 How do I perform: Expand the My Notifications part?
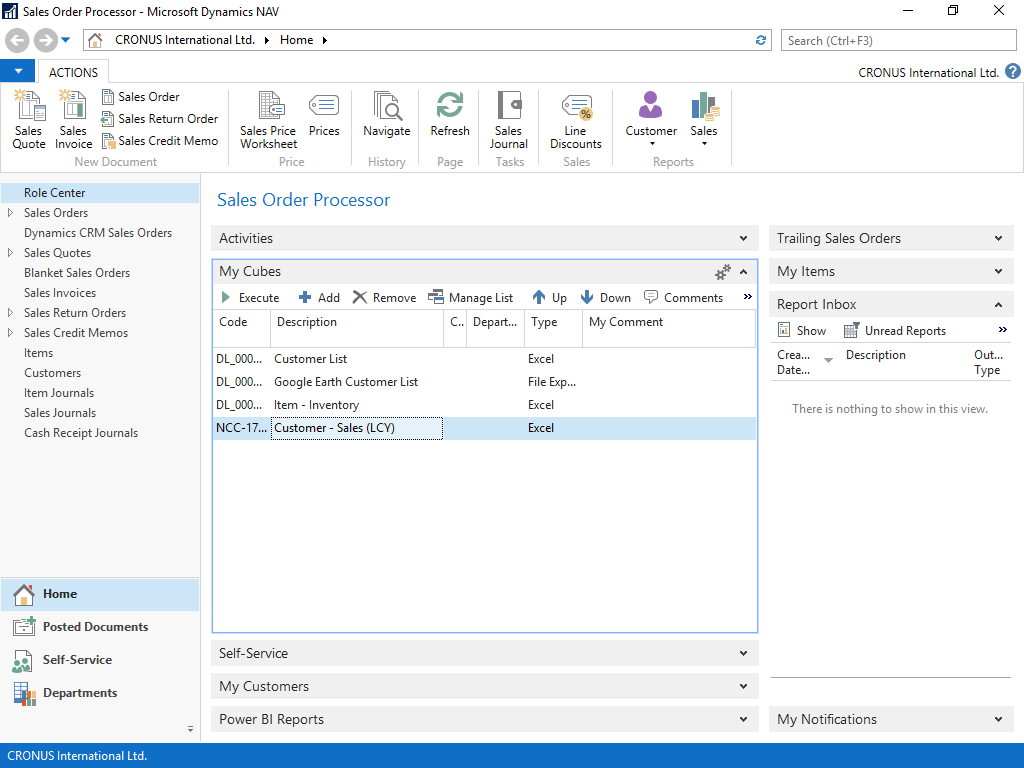click(999, 720)
